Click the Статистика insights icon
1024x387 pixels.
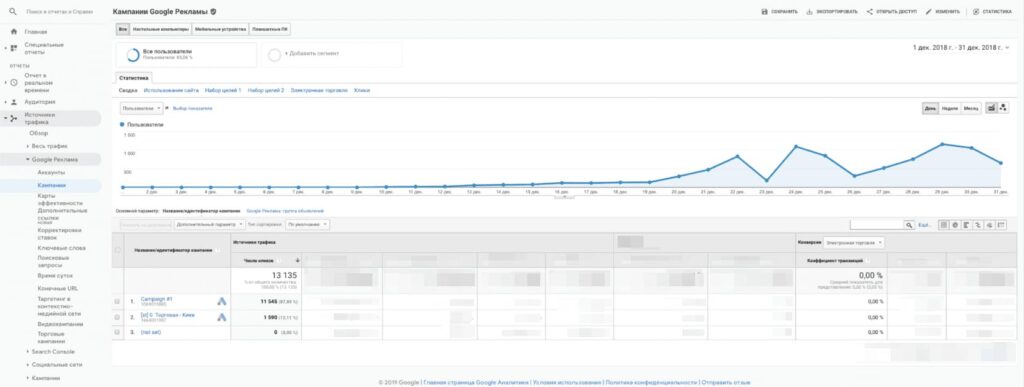(976, 12)
